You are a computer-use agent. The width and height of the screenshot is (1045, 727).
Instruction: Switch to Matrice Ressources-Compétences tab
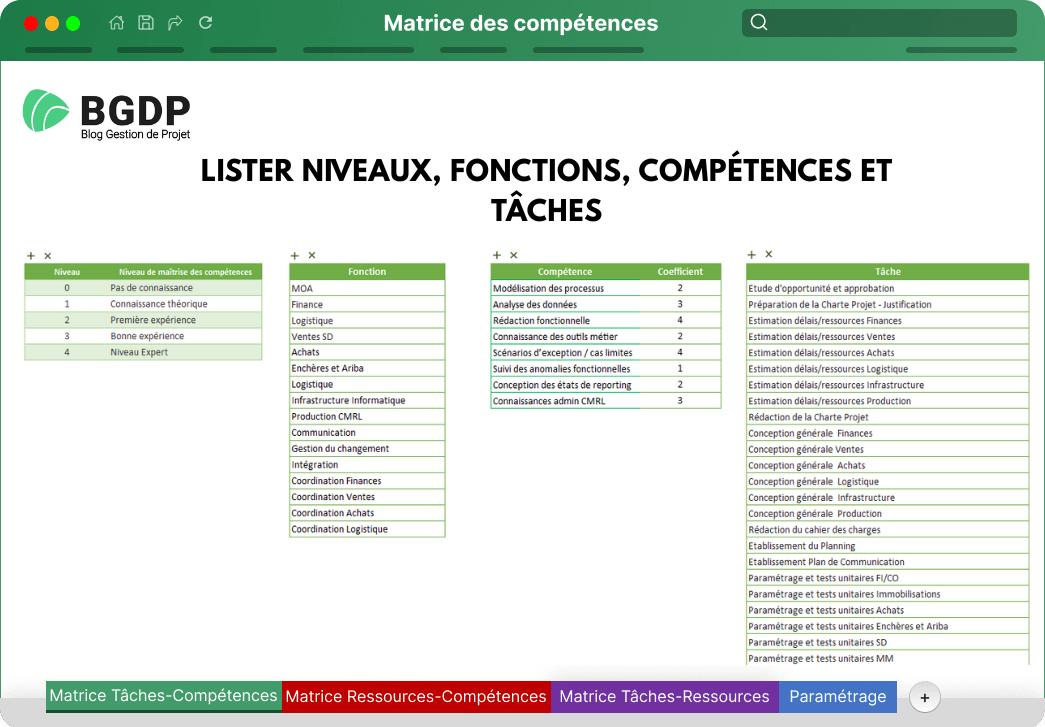pos(416,696)
